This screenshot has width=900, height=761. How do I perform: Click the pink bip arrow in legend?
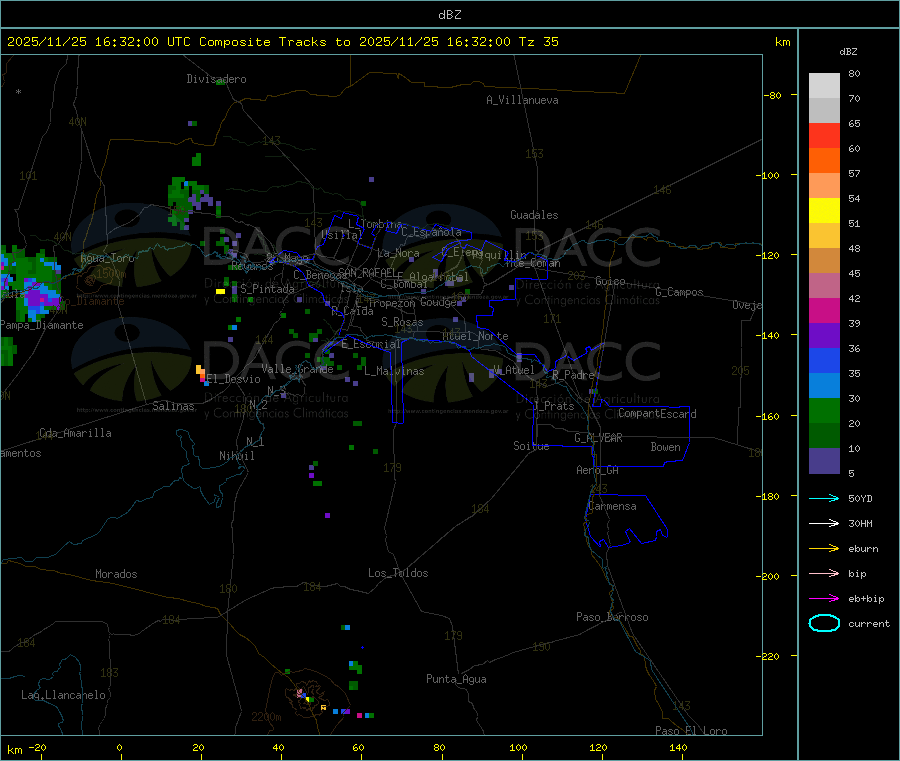(x=824, y=573)
